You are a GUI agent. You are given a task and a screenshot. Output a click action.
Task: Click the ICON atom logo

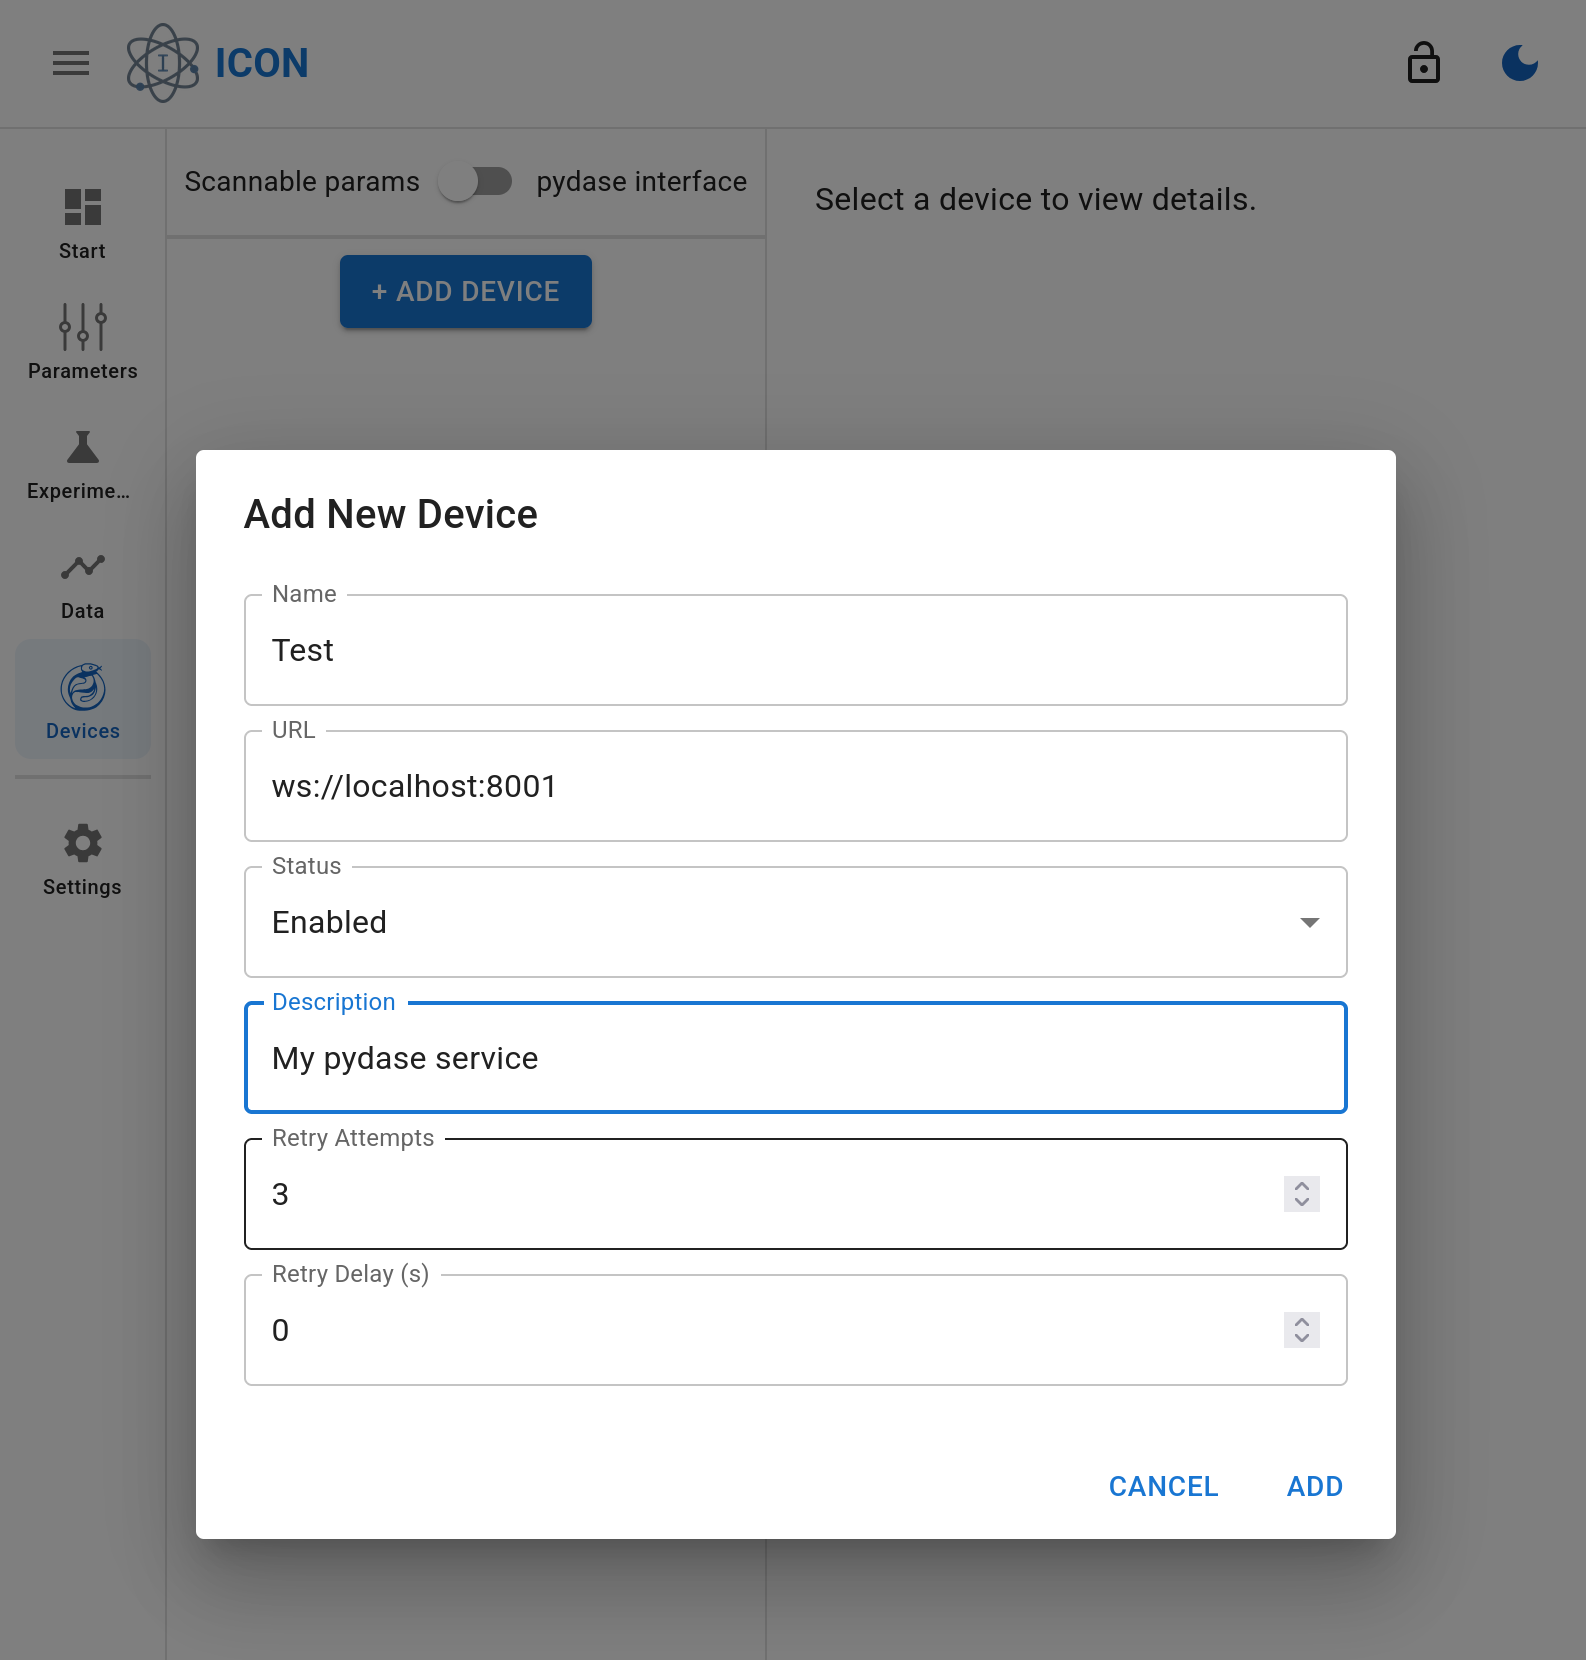click(163, 64)
